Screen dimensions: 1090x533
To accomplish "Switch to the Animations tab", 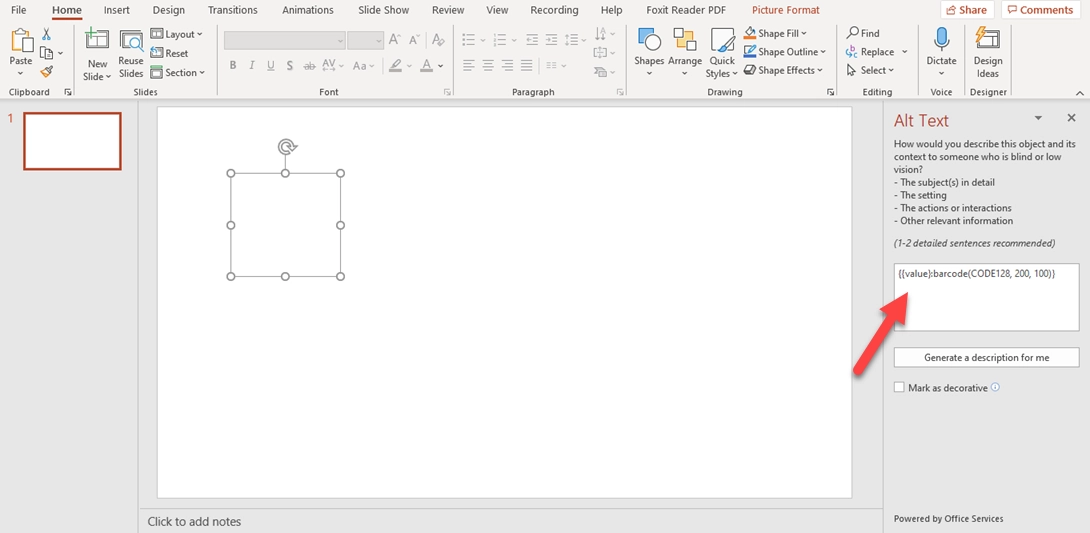I will point(308,10).
